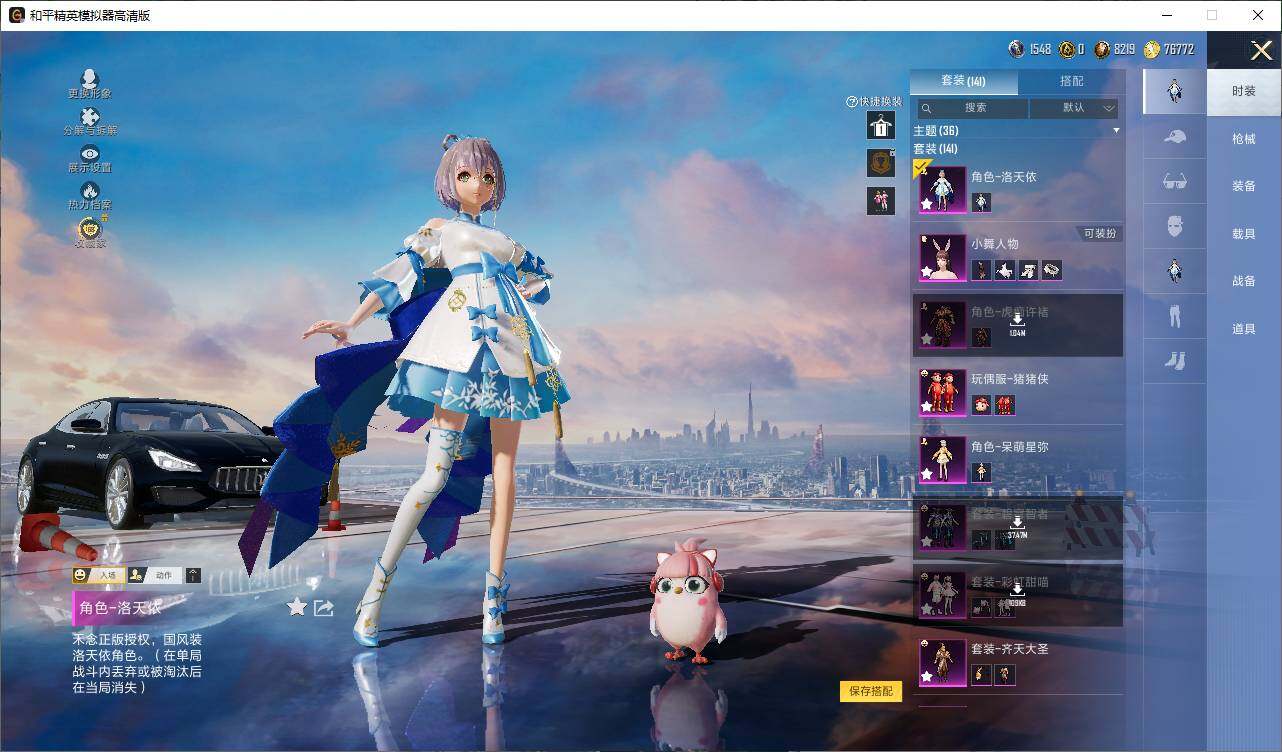The image size is (1282, 752).
Task: Select the pants category icon
Action: [x=1175, y=316]
